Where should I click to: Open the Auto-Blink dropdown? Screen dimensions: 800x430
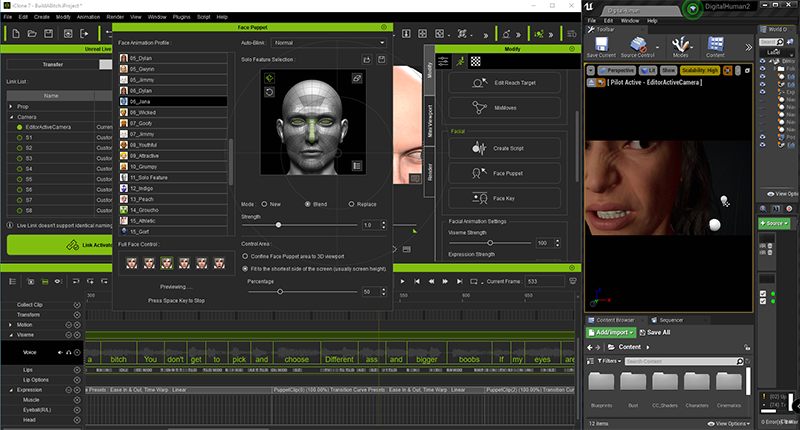click(x=329, y=44)
